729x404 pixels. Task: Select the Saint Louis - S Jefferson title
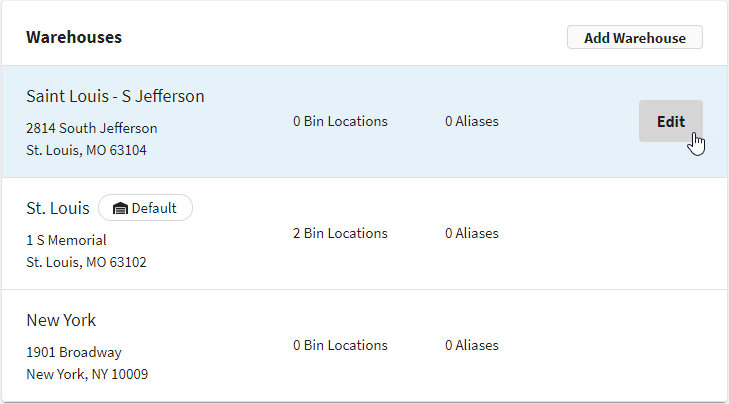tap(115, 96)
